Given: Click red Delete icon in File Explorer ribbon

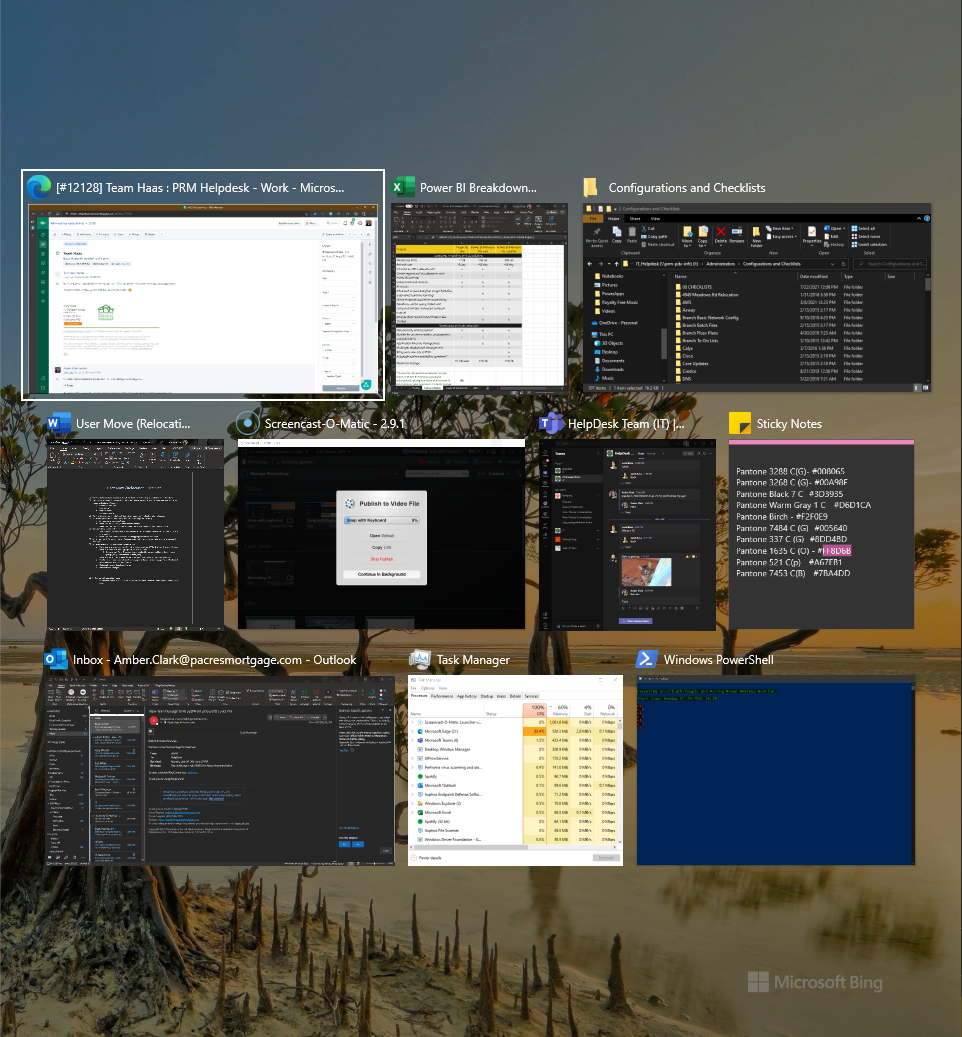Looking at the screenshot, I should (x=721, y=233).
